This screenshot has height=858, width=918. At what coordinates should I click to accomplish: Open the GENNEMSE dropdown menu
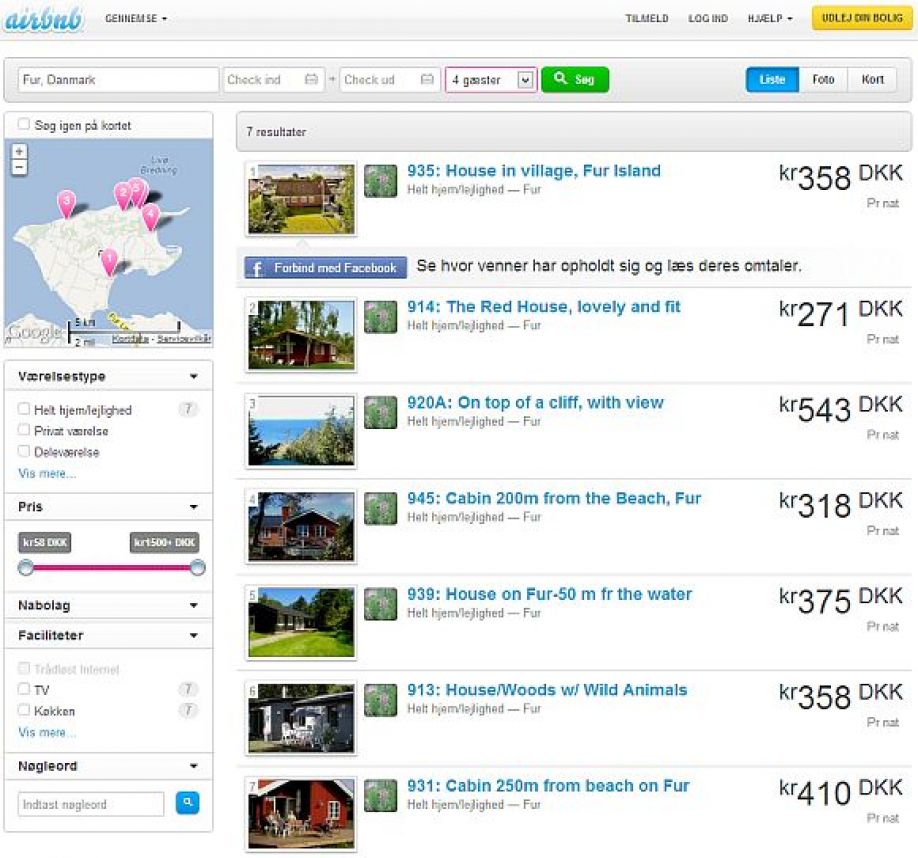tap(136, 19)
